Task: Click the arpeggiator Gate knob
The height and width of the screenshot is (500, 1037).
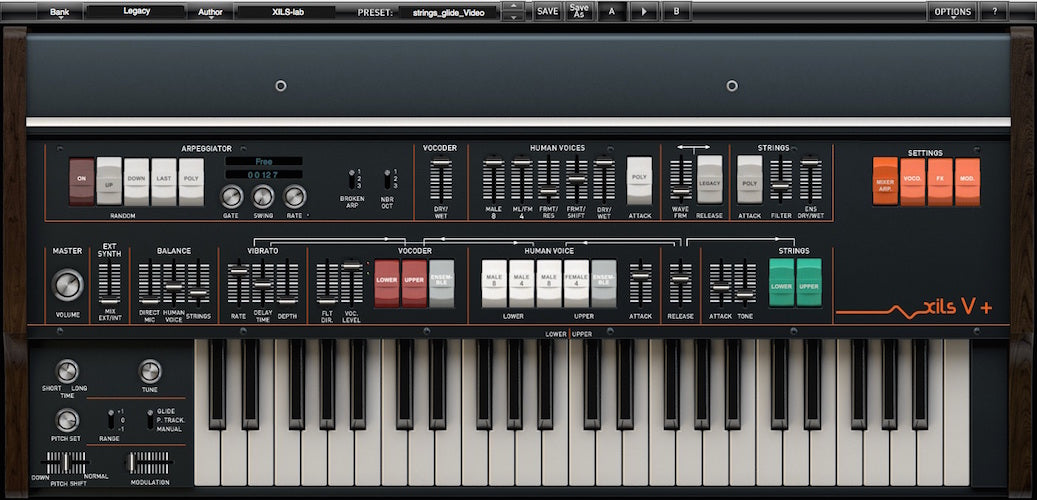Action: 232,196
